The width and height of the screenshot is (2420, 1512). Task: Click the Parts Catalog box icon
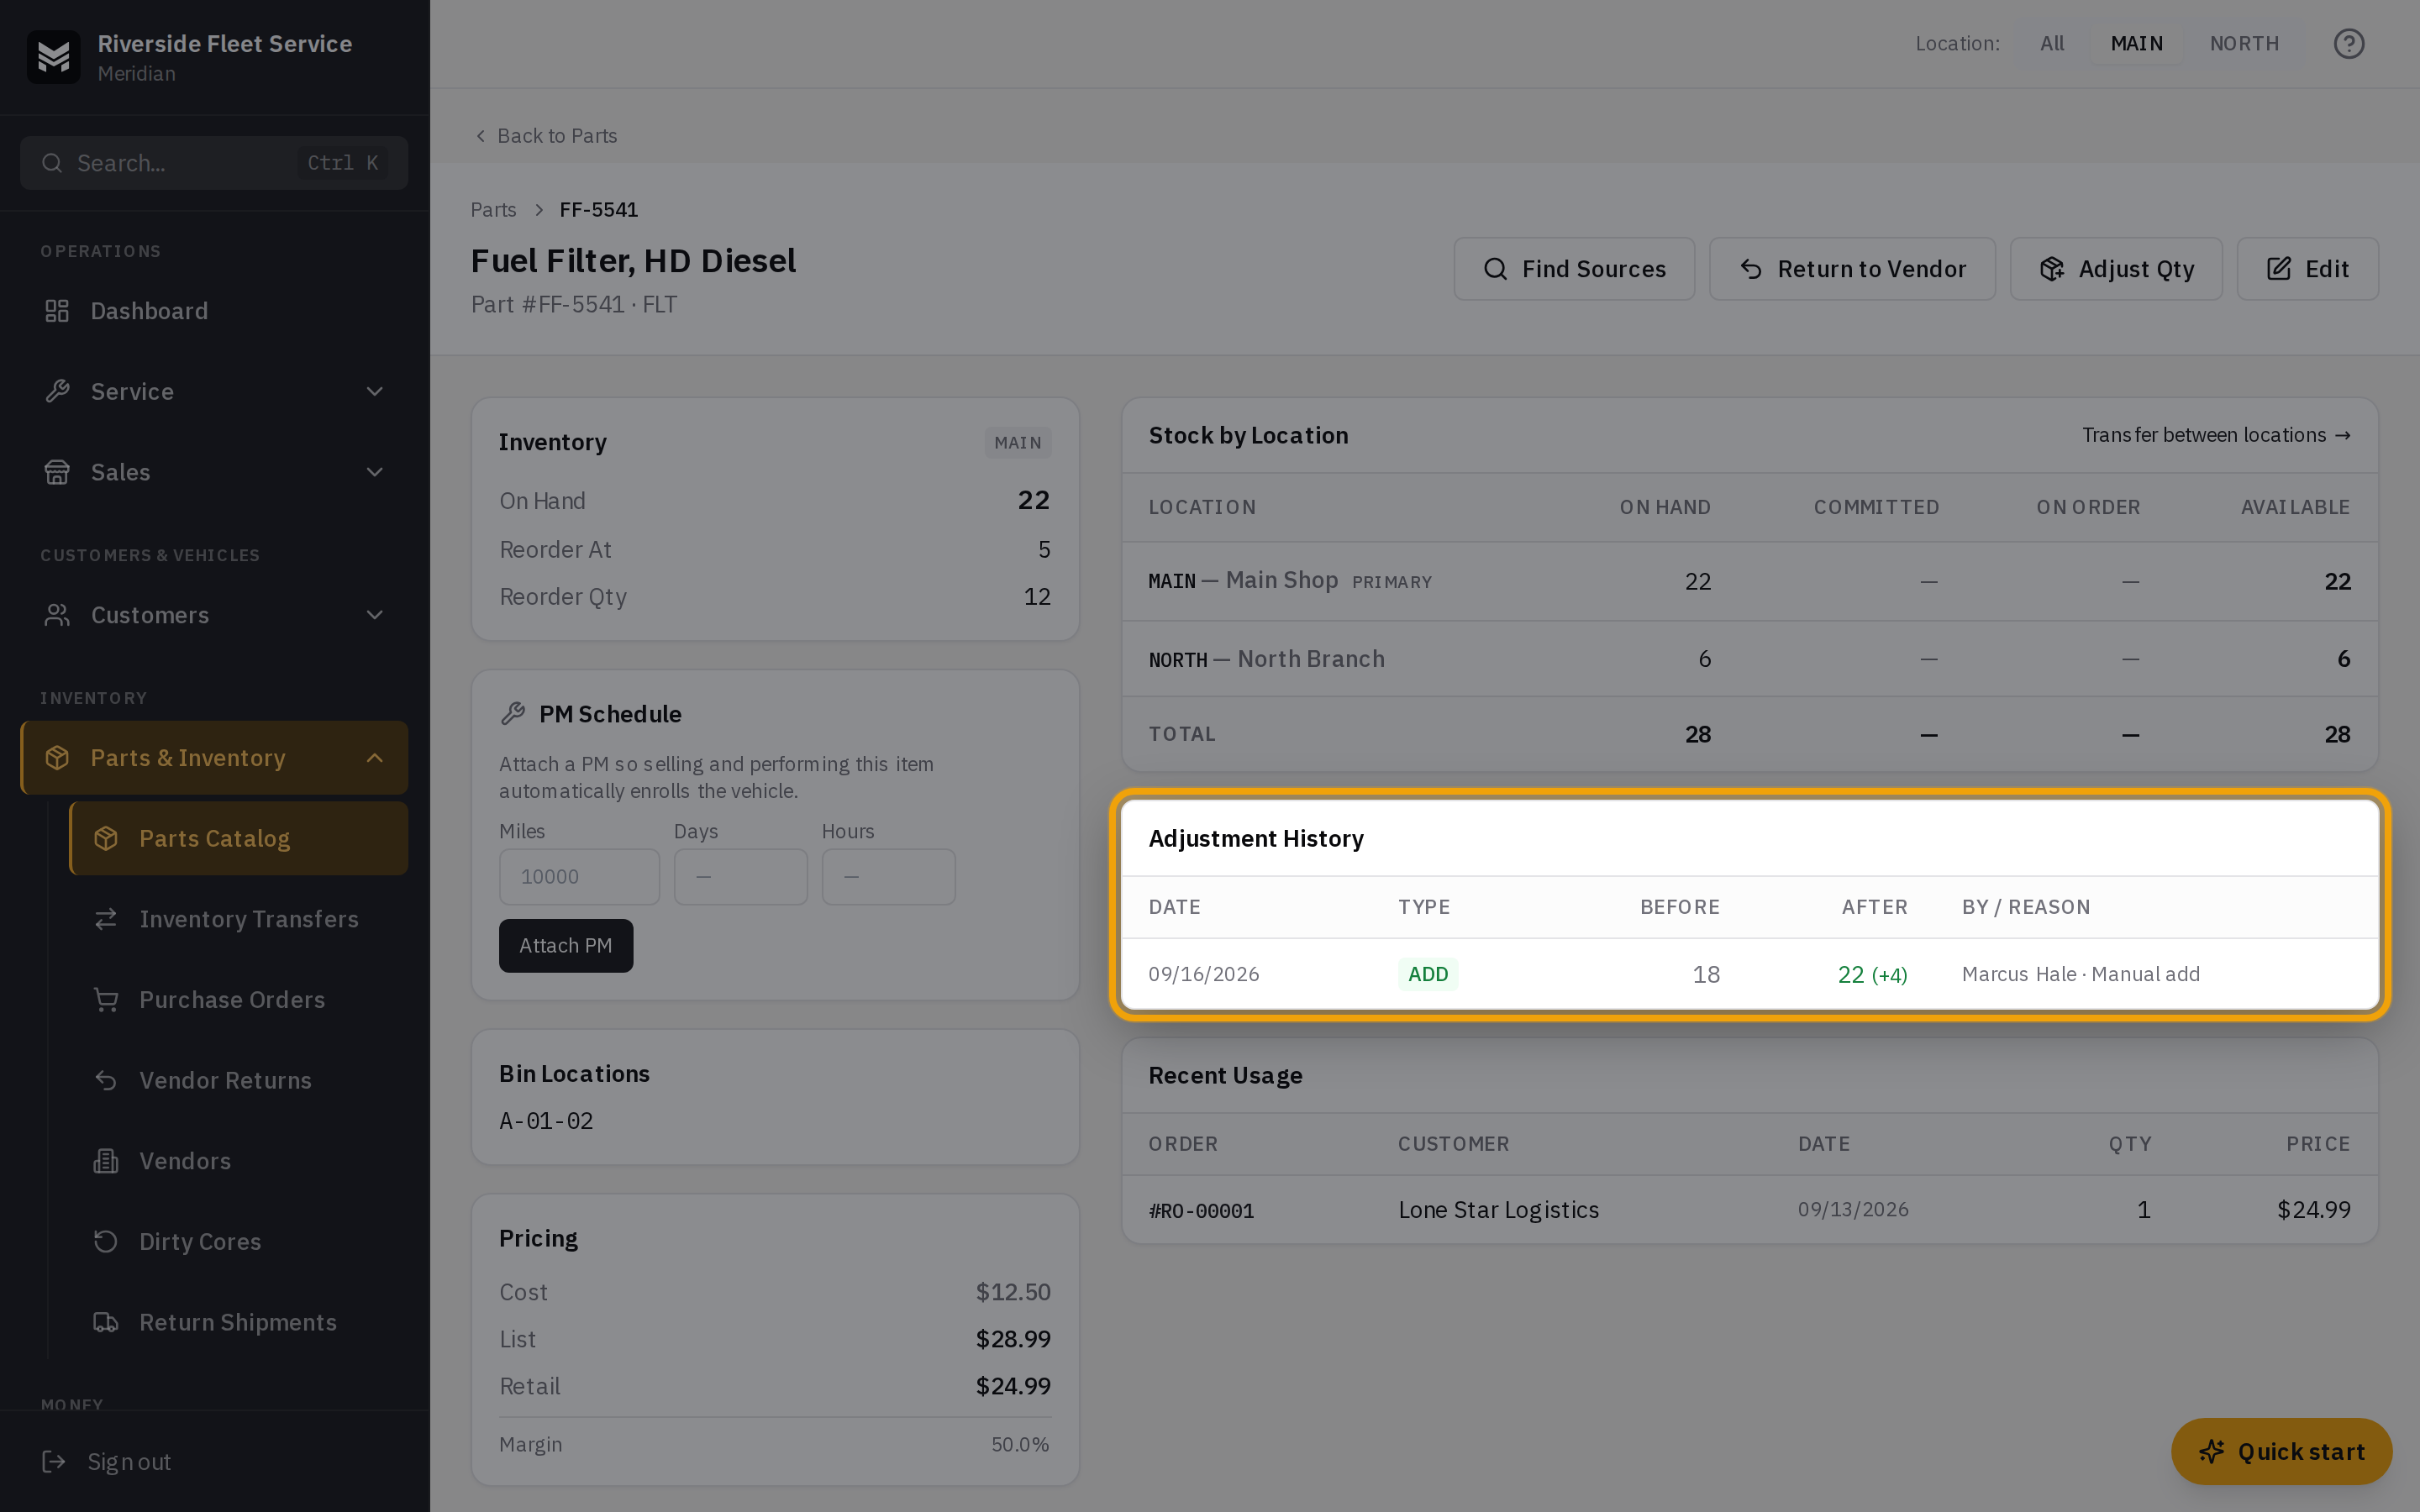coord(106,839)
